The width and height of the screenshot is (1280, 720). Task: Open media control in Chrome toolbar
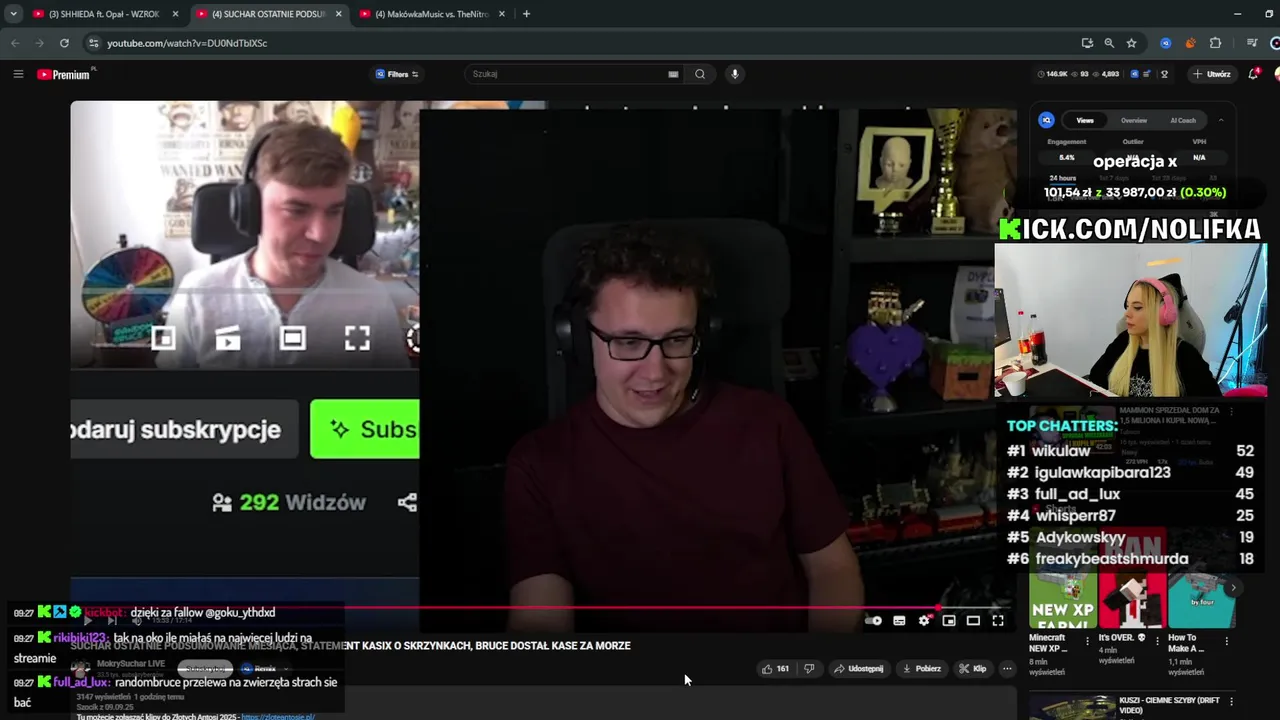tap(1252, 43)
